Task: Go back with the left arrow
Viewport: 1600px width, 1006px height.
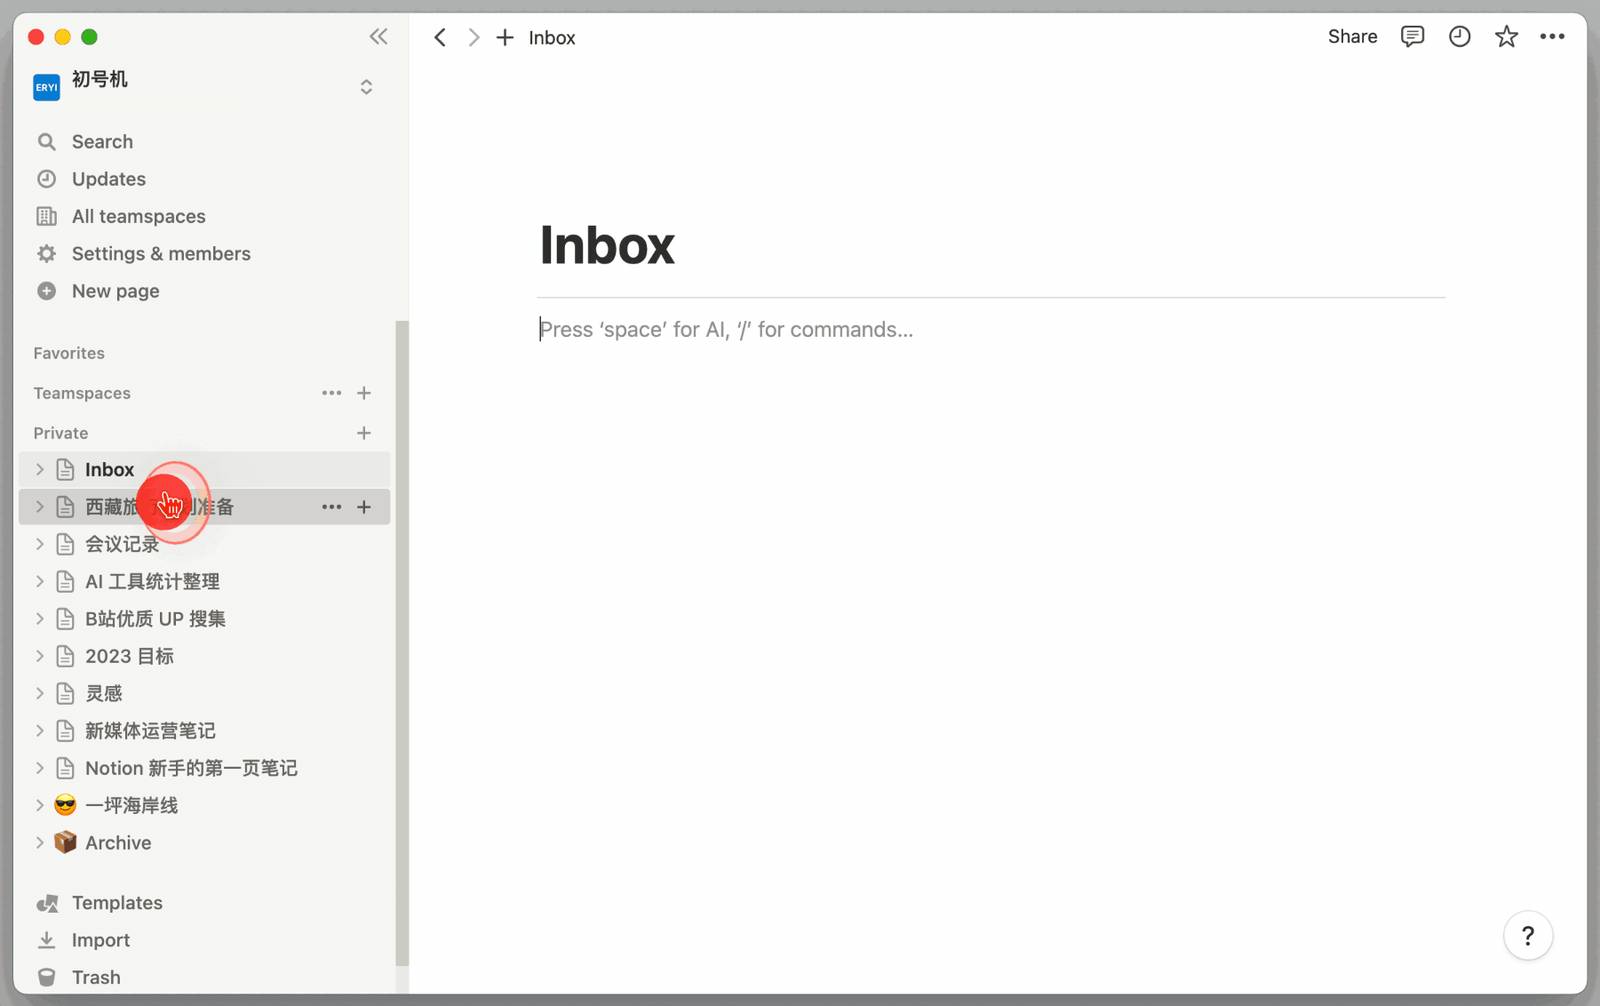Action: [440, 38]
